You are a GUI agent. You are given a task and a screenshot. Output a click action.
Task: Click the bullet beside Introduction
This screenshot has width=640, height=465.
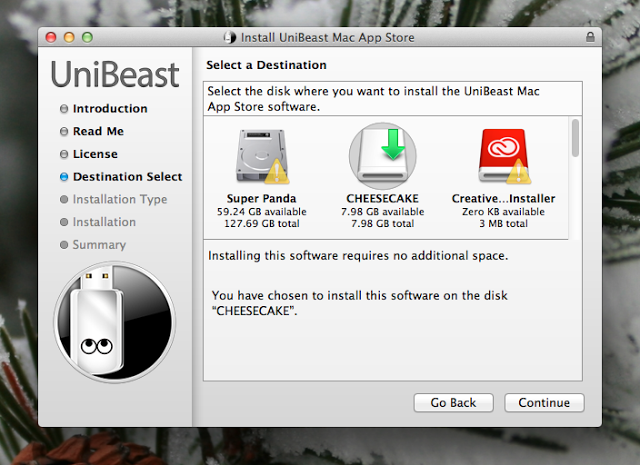click(x=64, y=109)
